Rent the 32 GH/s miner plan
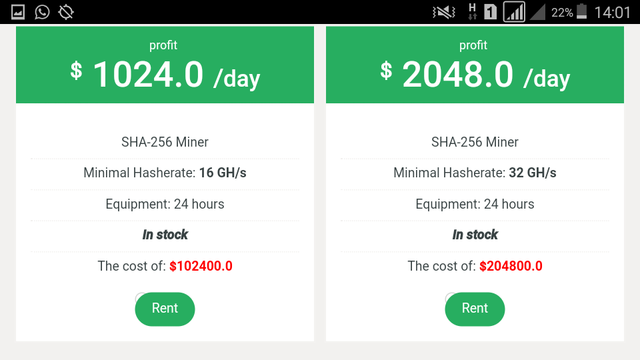Viewport: 640px width, 360px height. 475,309
